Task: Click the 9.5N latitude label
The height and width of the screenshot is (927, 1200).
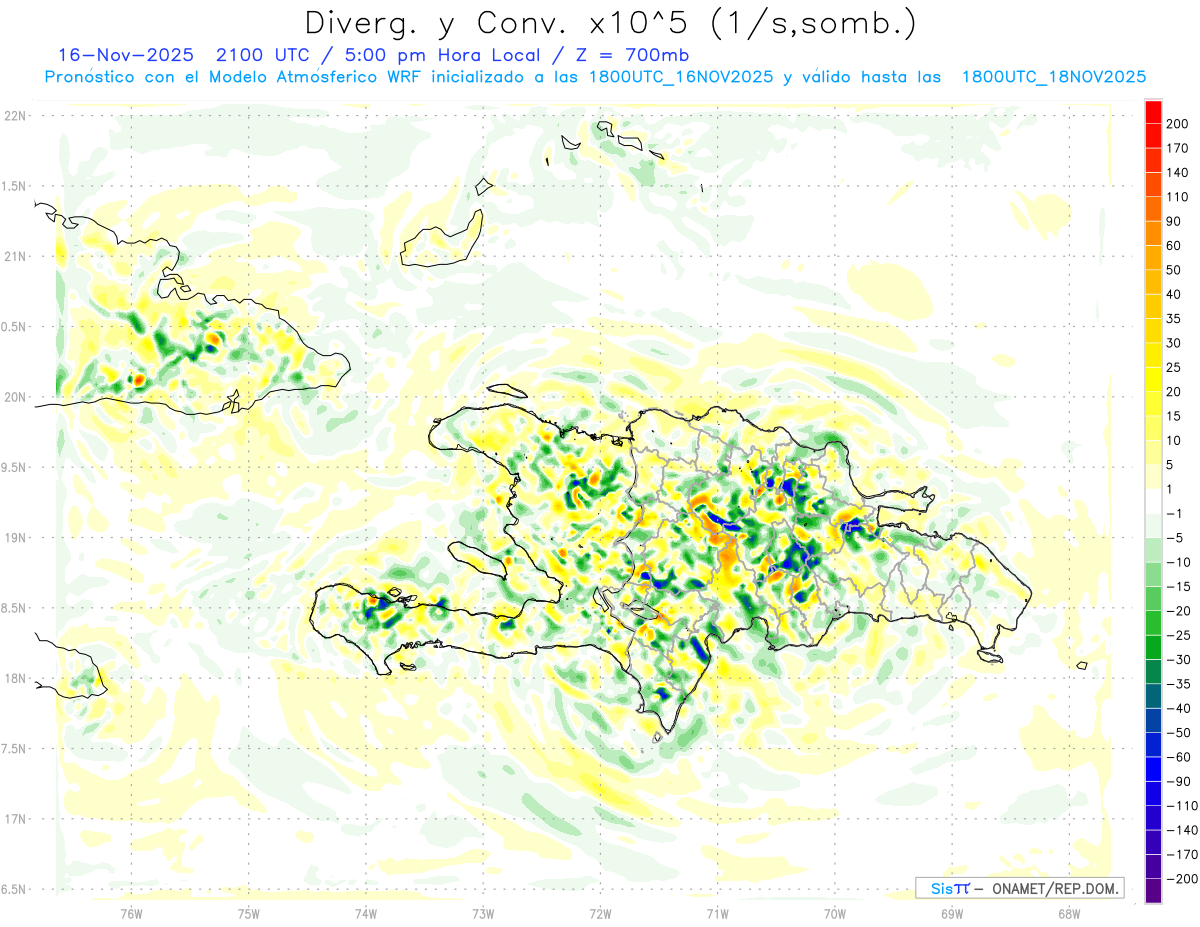Action: click(14, 467)
